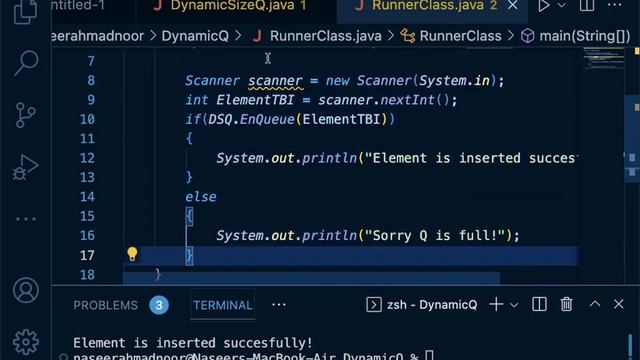Show additional activity bar views ellipsis
Viewport: 640px width, 360px height.
point(26,219)
